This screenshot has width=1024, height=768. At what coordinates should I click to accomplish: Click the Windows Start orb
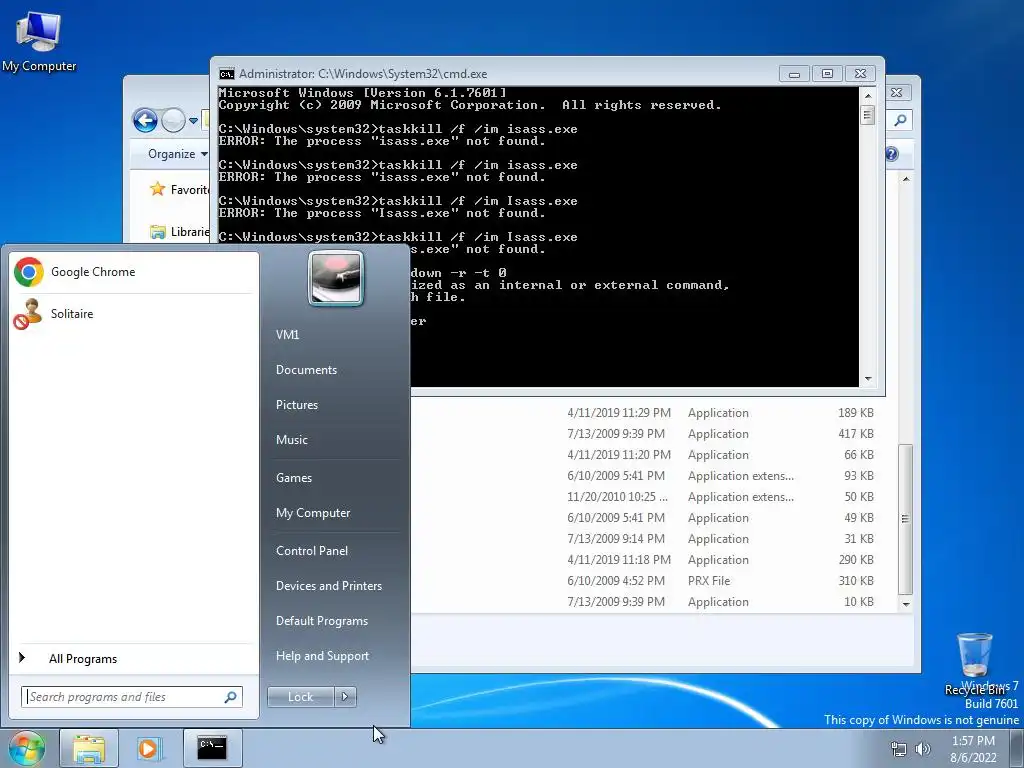click(26, 748)
